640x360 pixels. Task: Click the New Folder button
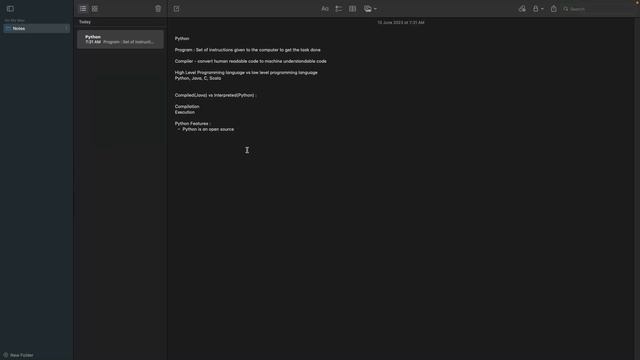(x=18, y=355)
